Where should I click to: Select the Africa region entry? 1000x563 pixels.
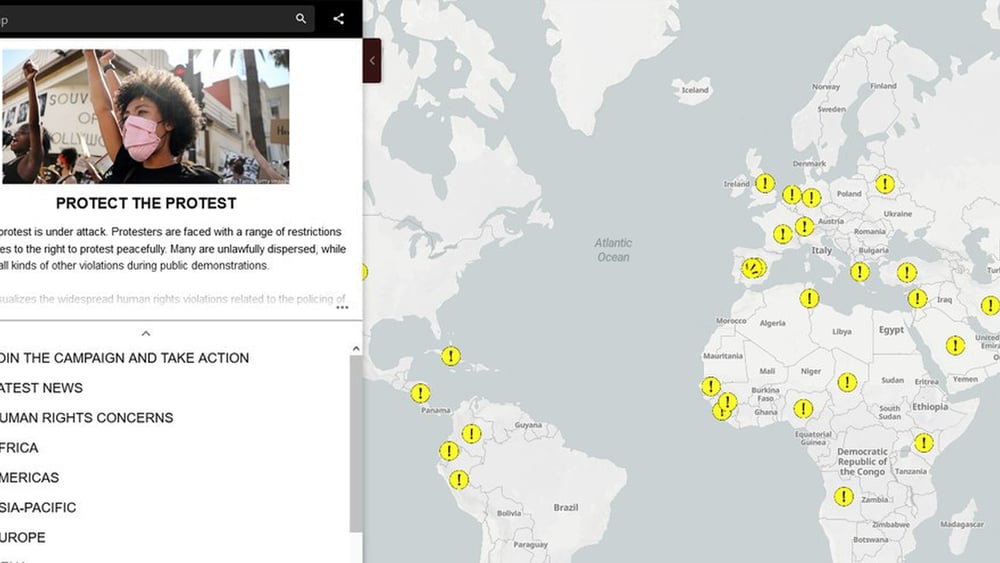coord(20,448)
